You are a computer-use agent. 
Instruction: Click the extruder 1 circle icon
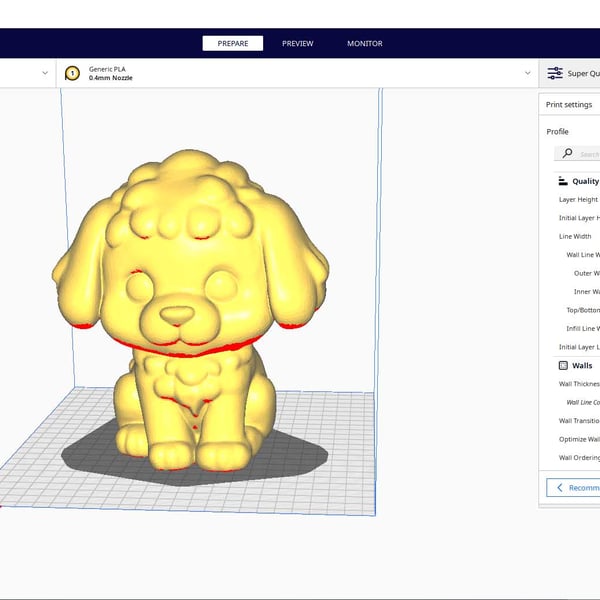point(72,73)
